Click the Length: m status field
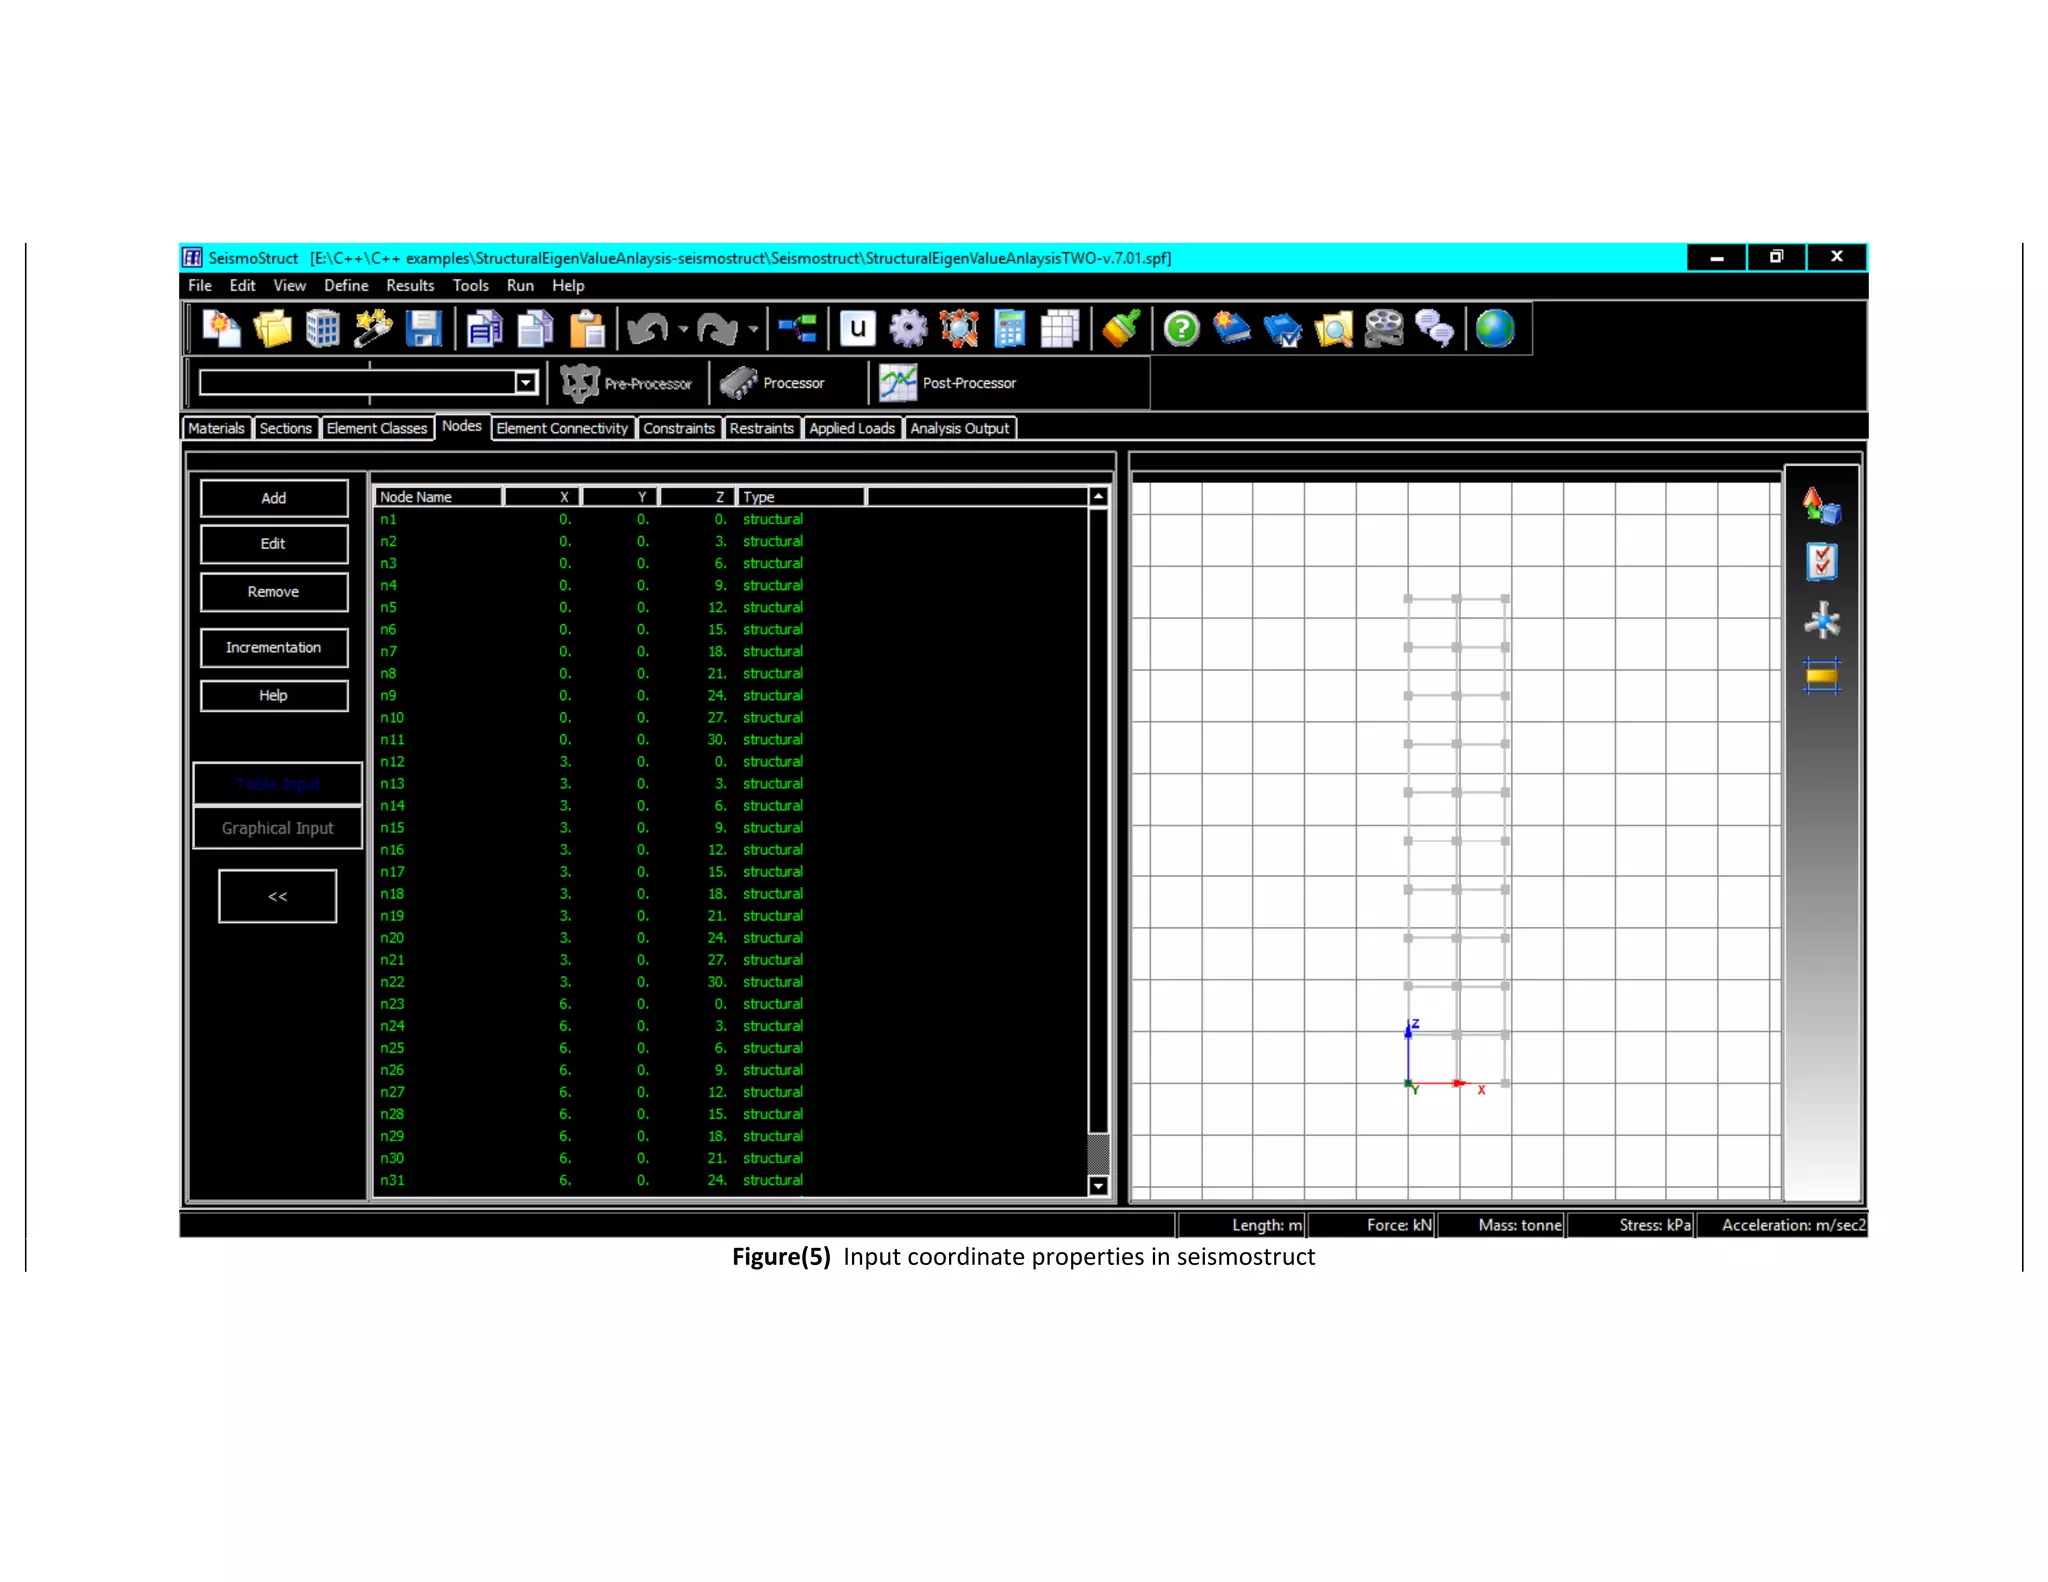 coord(1242,1225)
